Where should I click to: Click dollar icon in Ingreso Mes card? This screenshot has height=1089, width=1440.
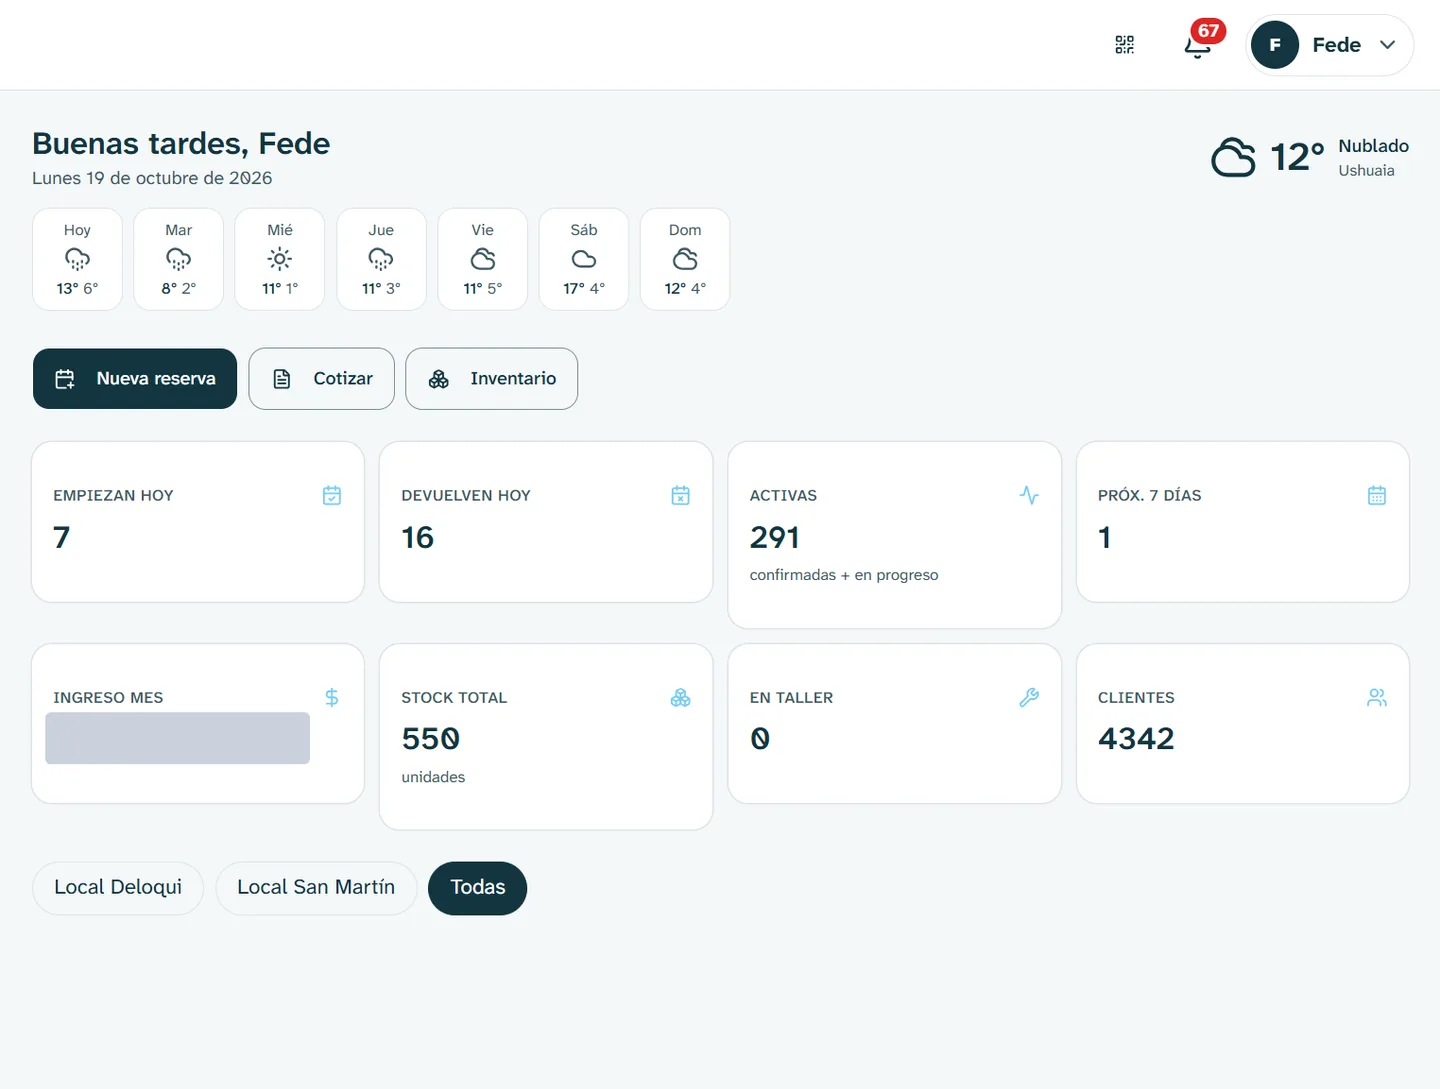[332, 697]
